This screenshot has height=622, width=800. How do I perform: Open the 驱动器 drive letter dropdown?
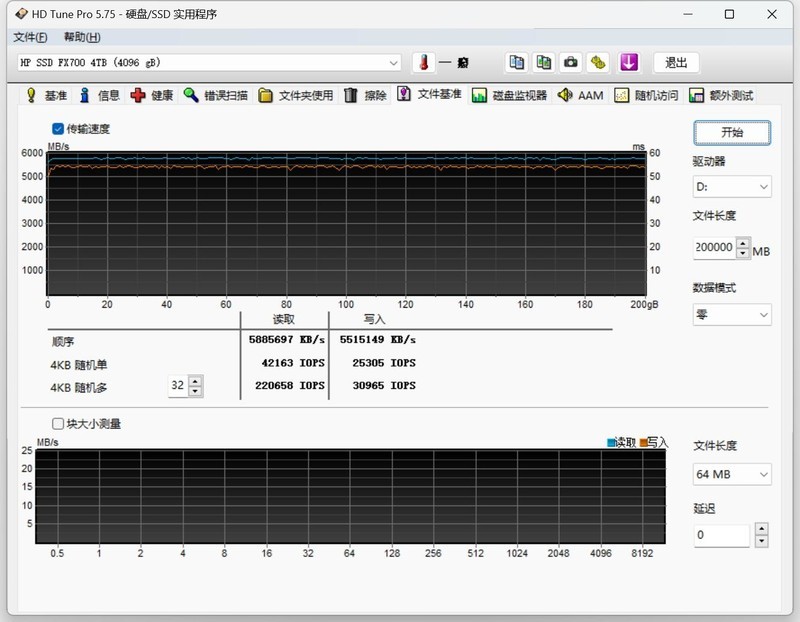pyautogui.click(x=731, y=186)
